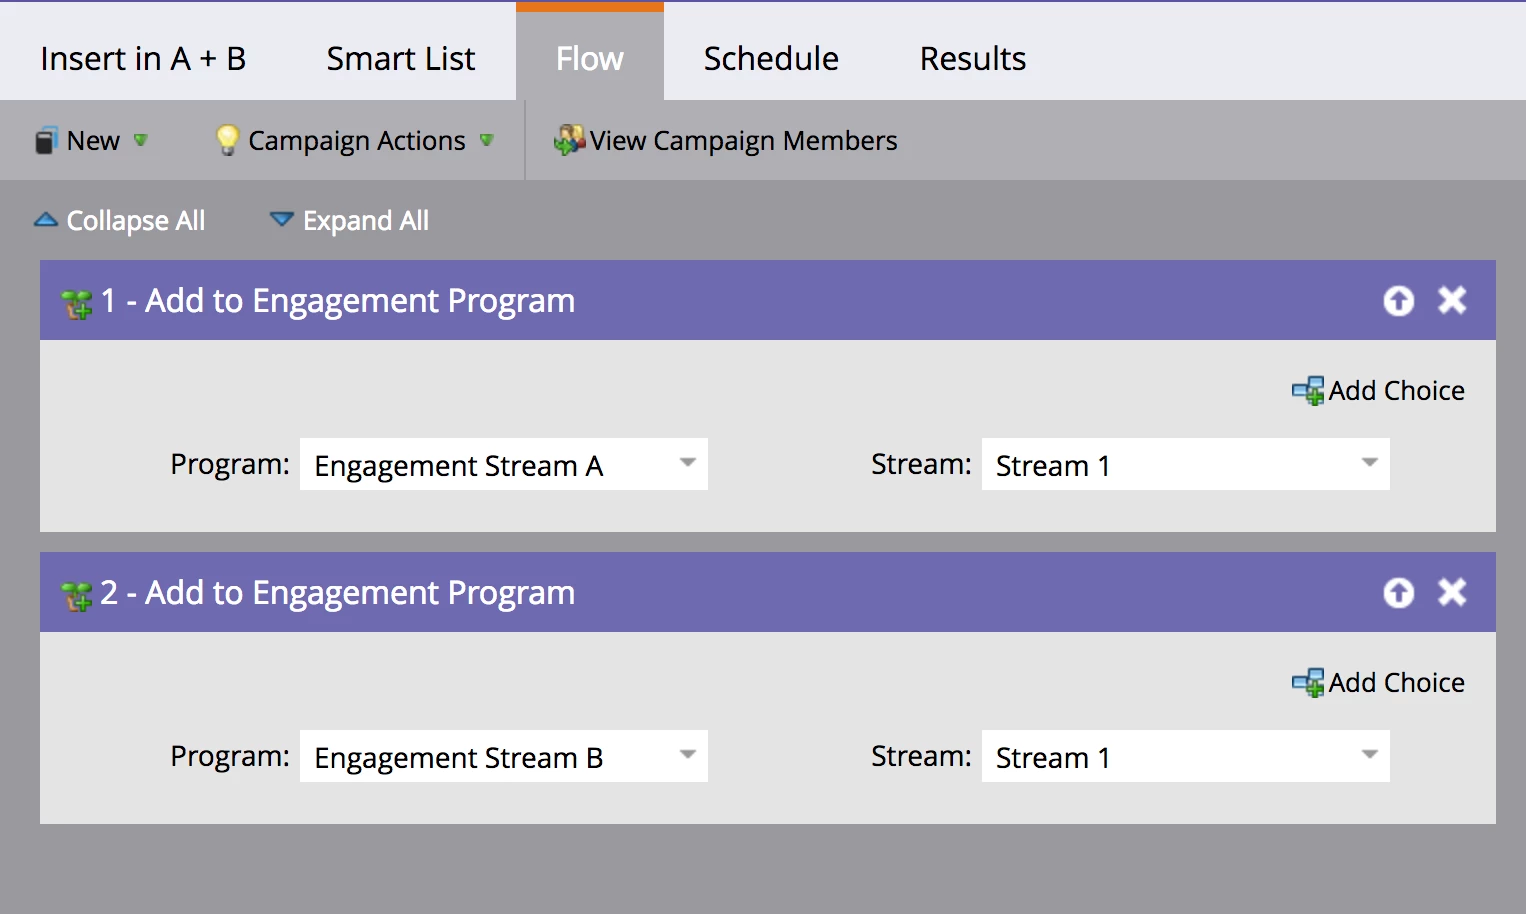
Task: Open the Campaign Actions menu
Action: coord(355,141)
